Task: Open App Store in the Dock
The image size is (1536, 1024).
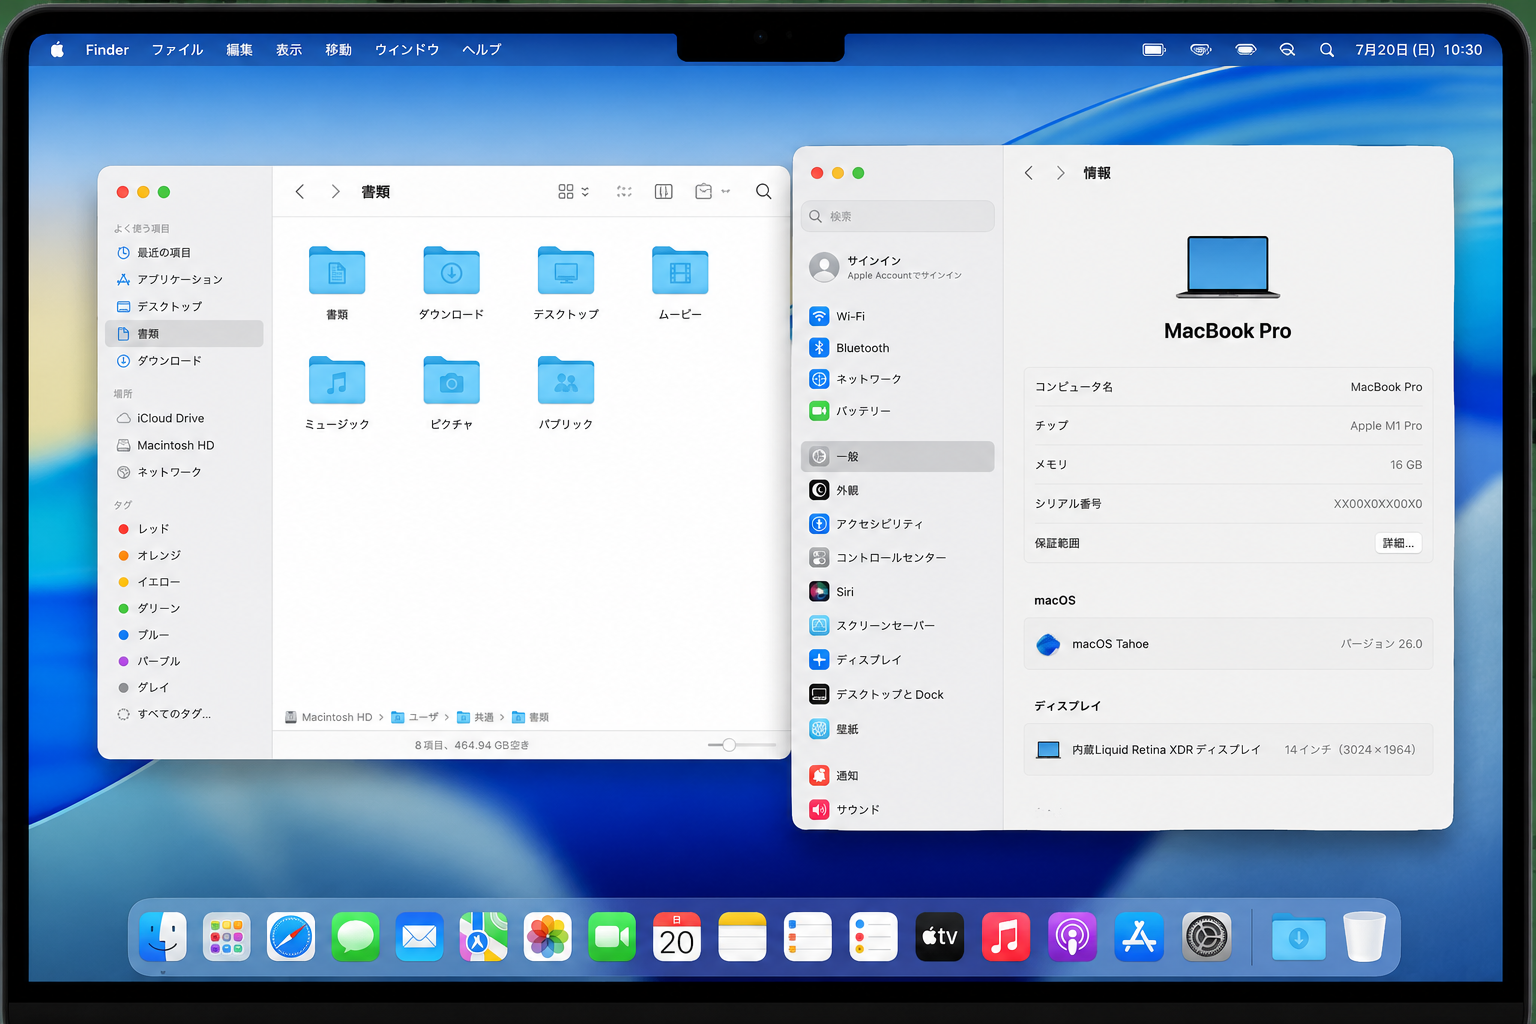Action: (x=1139, y=937)
